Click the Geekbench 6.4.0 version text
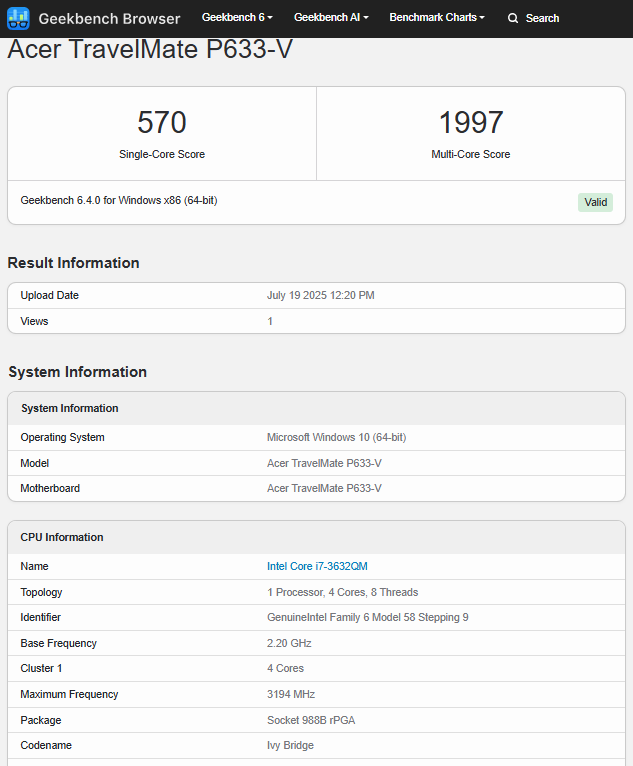The image size is (633, 766). tap(119, 200)
